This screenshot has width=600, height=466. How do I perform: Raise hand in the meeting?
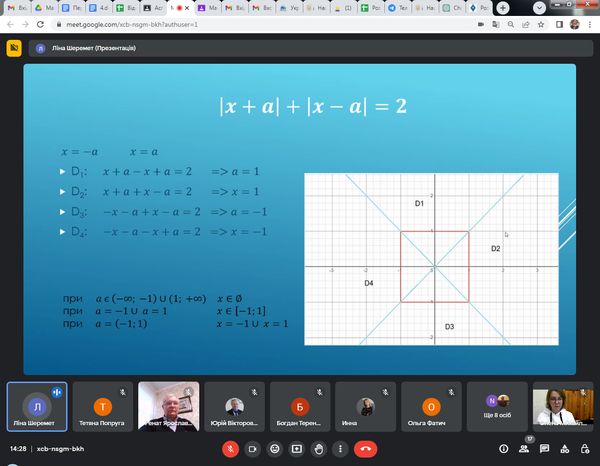[320, 449]
